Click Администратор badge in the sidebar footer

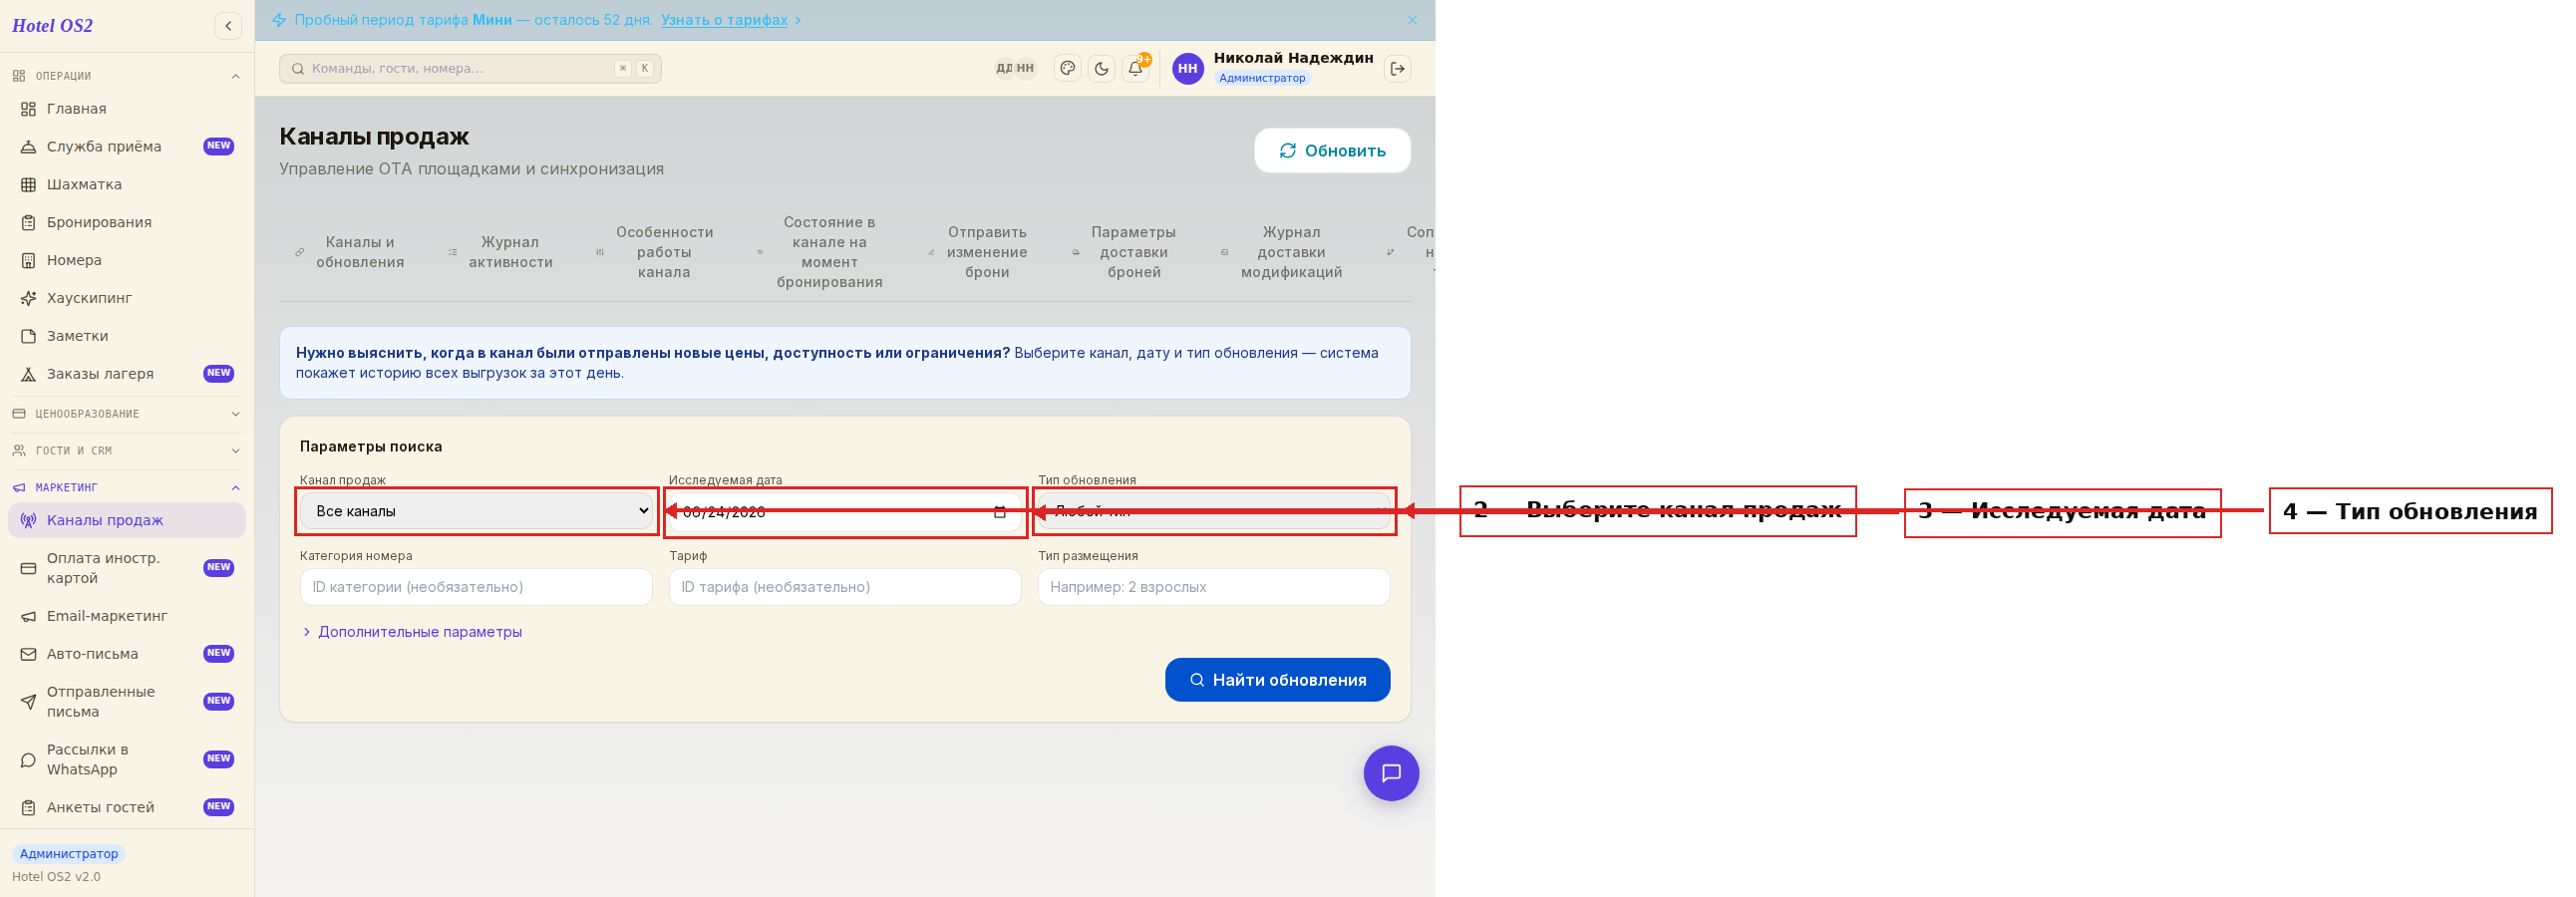point(69,855)
